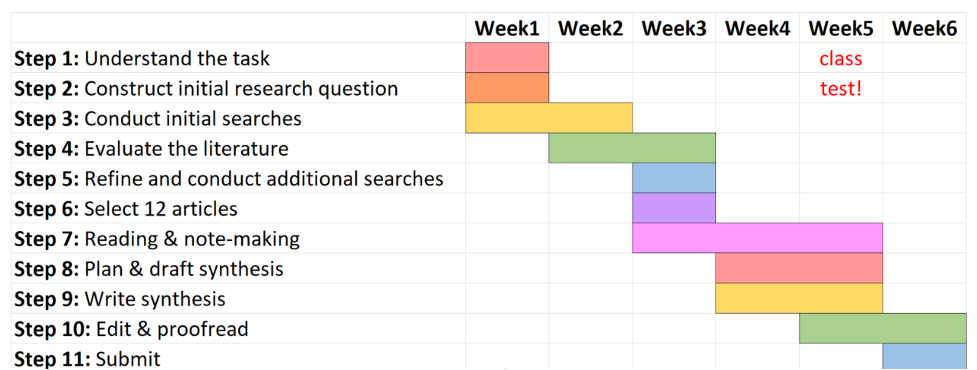Click the red 'class' text in Week5
Screen dimensions: 977x370
pos(841,59)
